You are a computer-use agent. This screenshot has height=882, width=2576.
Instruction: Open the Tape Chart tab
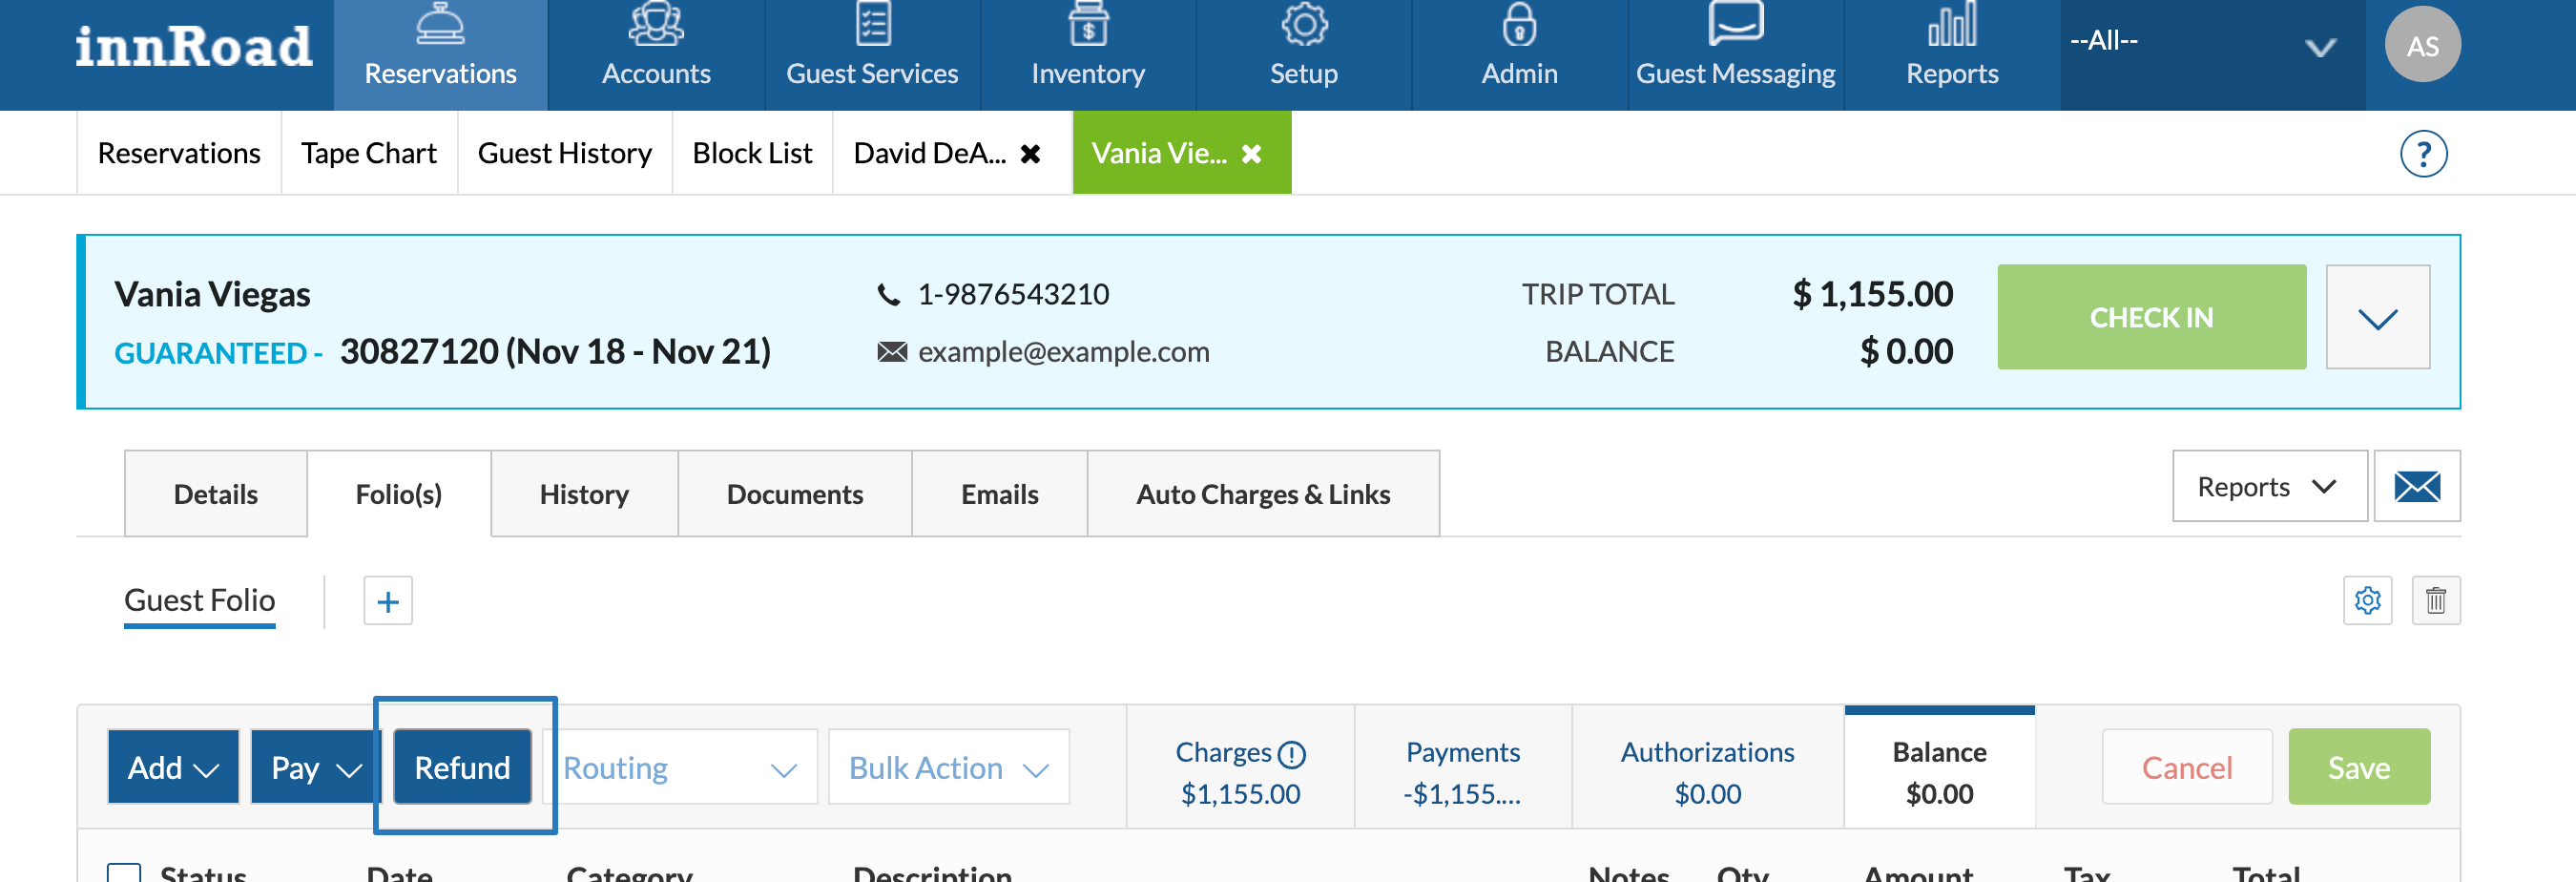[369, 153]
